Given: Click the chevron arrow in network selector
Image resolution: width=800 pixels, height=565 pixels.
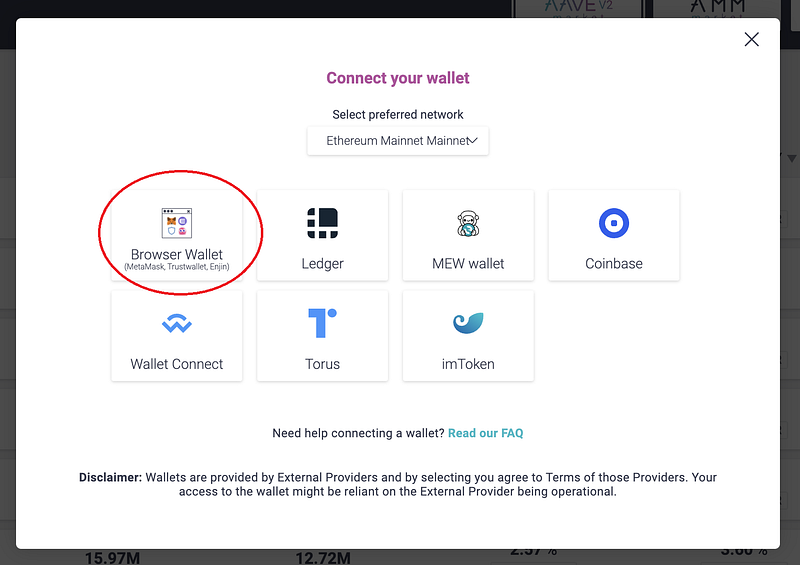Looking at the screenshot, I should (x=473, y=141).
